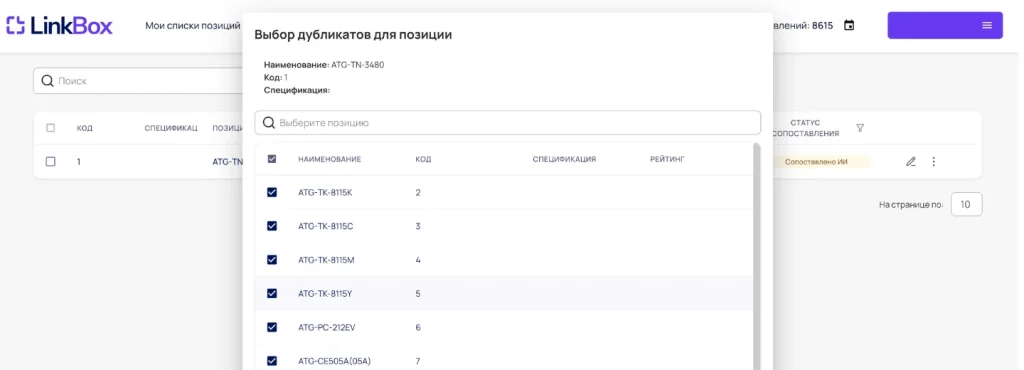Click the pencil edit icon in row 1
1024x370 pixels.
click(911, 162)
